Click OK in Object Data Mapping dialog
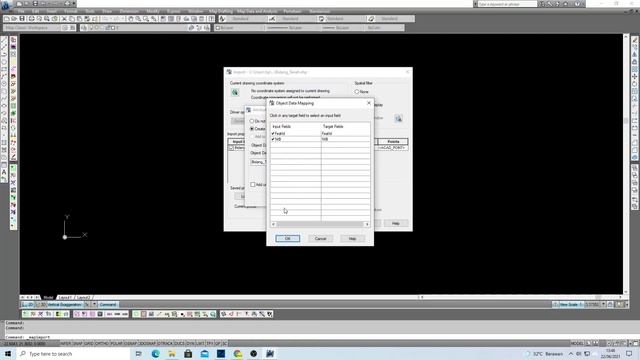Image resolution: width=640 pixels, height=360 pixels. click(x=287, y=238)
